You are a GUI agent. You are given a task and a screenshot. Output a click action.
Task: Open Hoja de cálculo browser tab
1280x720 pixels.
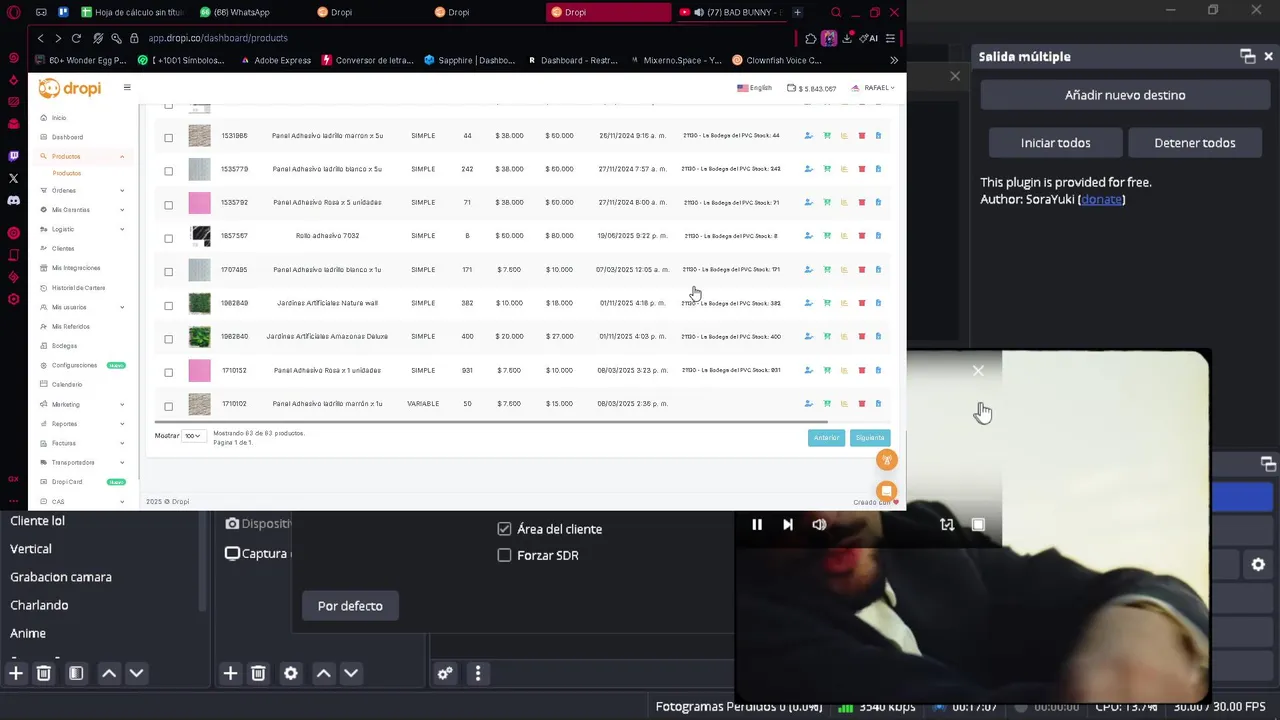point(133,12)
